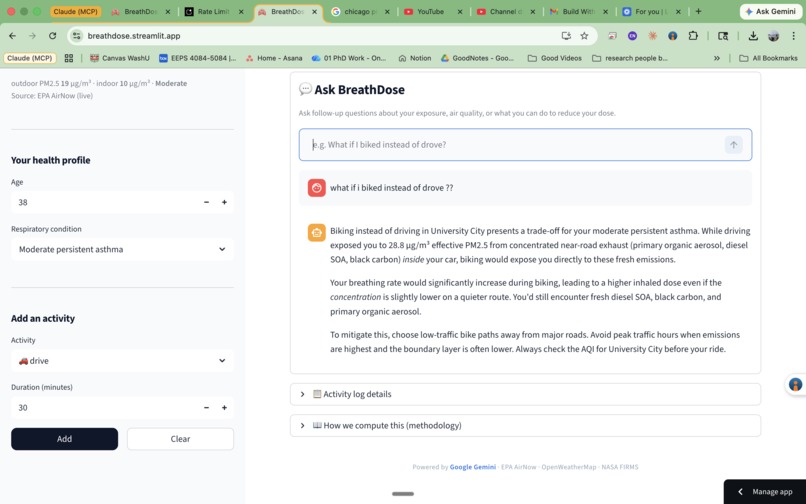The width and height of the screenshot is (806, 504).
Task: Open EEPS 4084-5084 bookmark
Action: pyautogui.click(x=197, y=58)
